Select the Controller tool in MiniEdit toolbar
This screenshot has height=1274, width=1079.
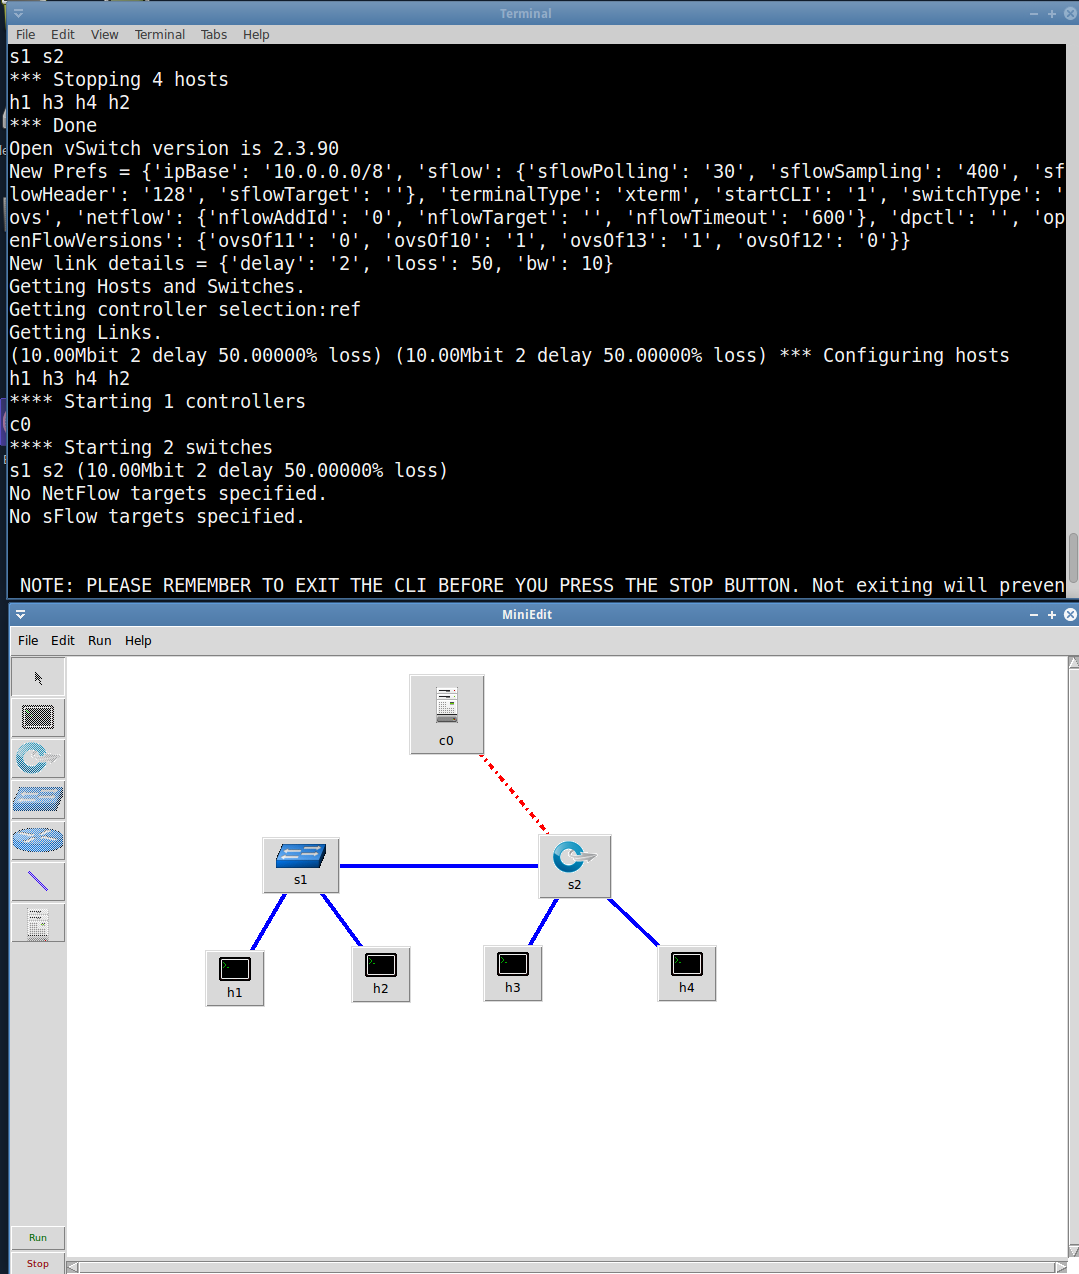click(x=38, y=922)
